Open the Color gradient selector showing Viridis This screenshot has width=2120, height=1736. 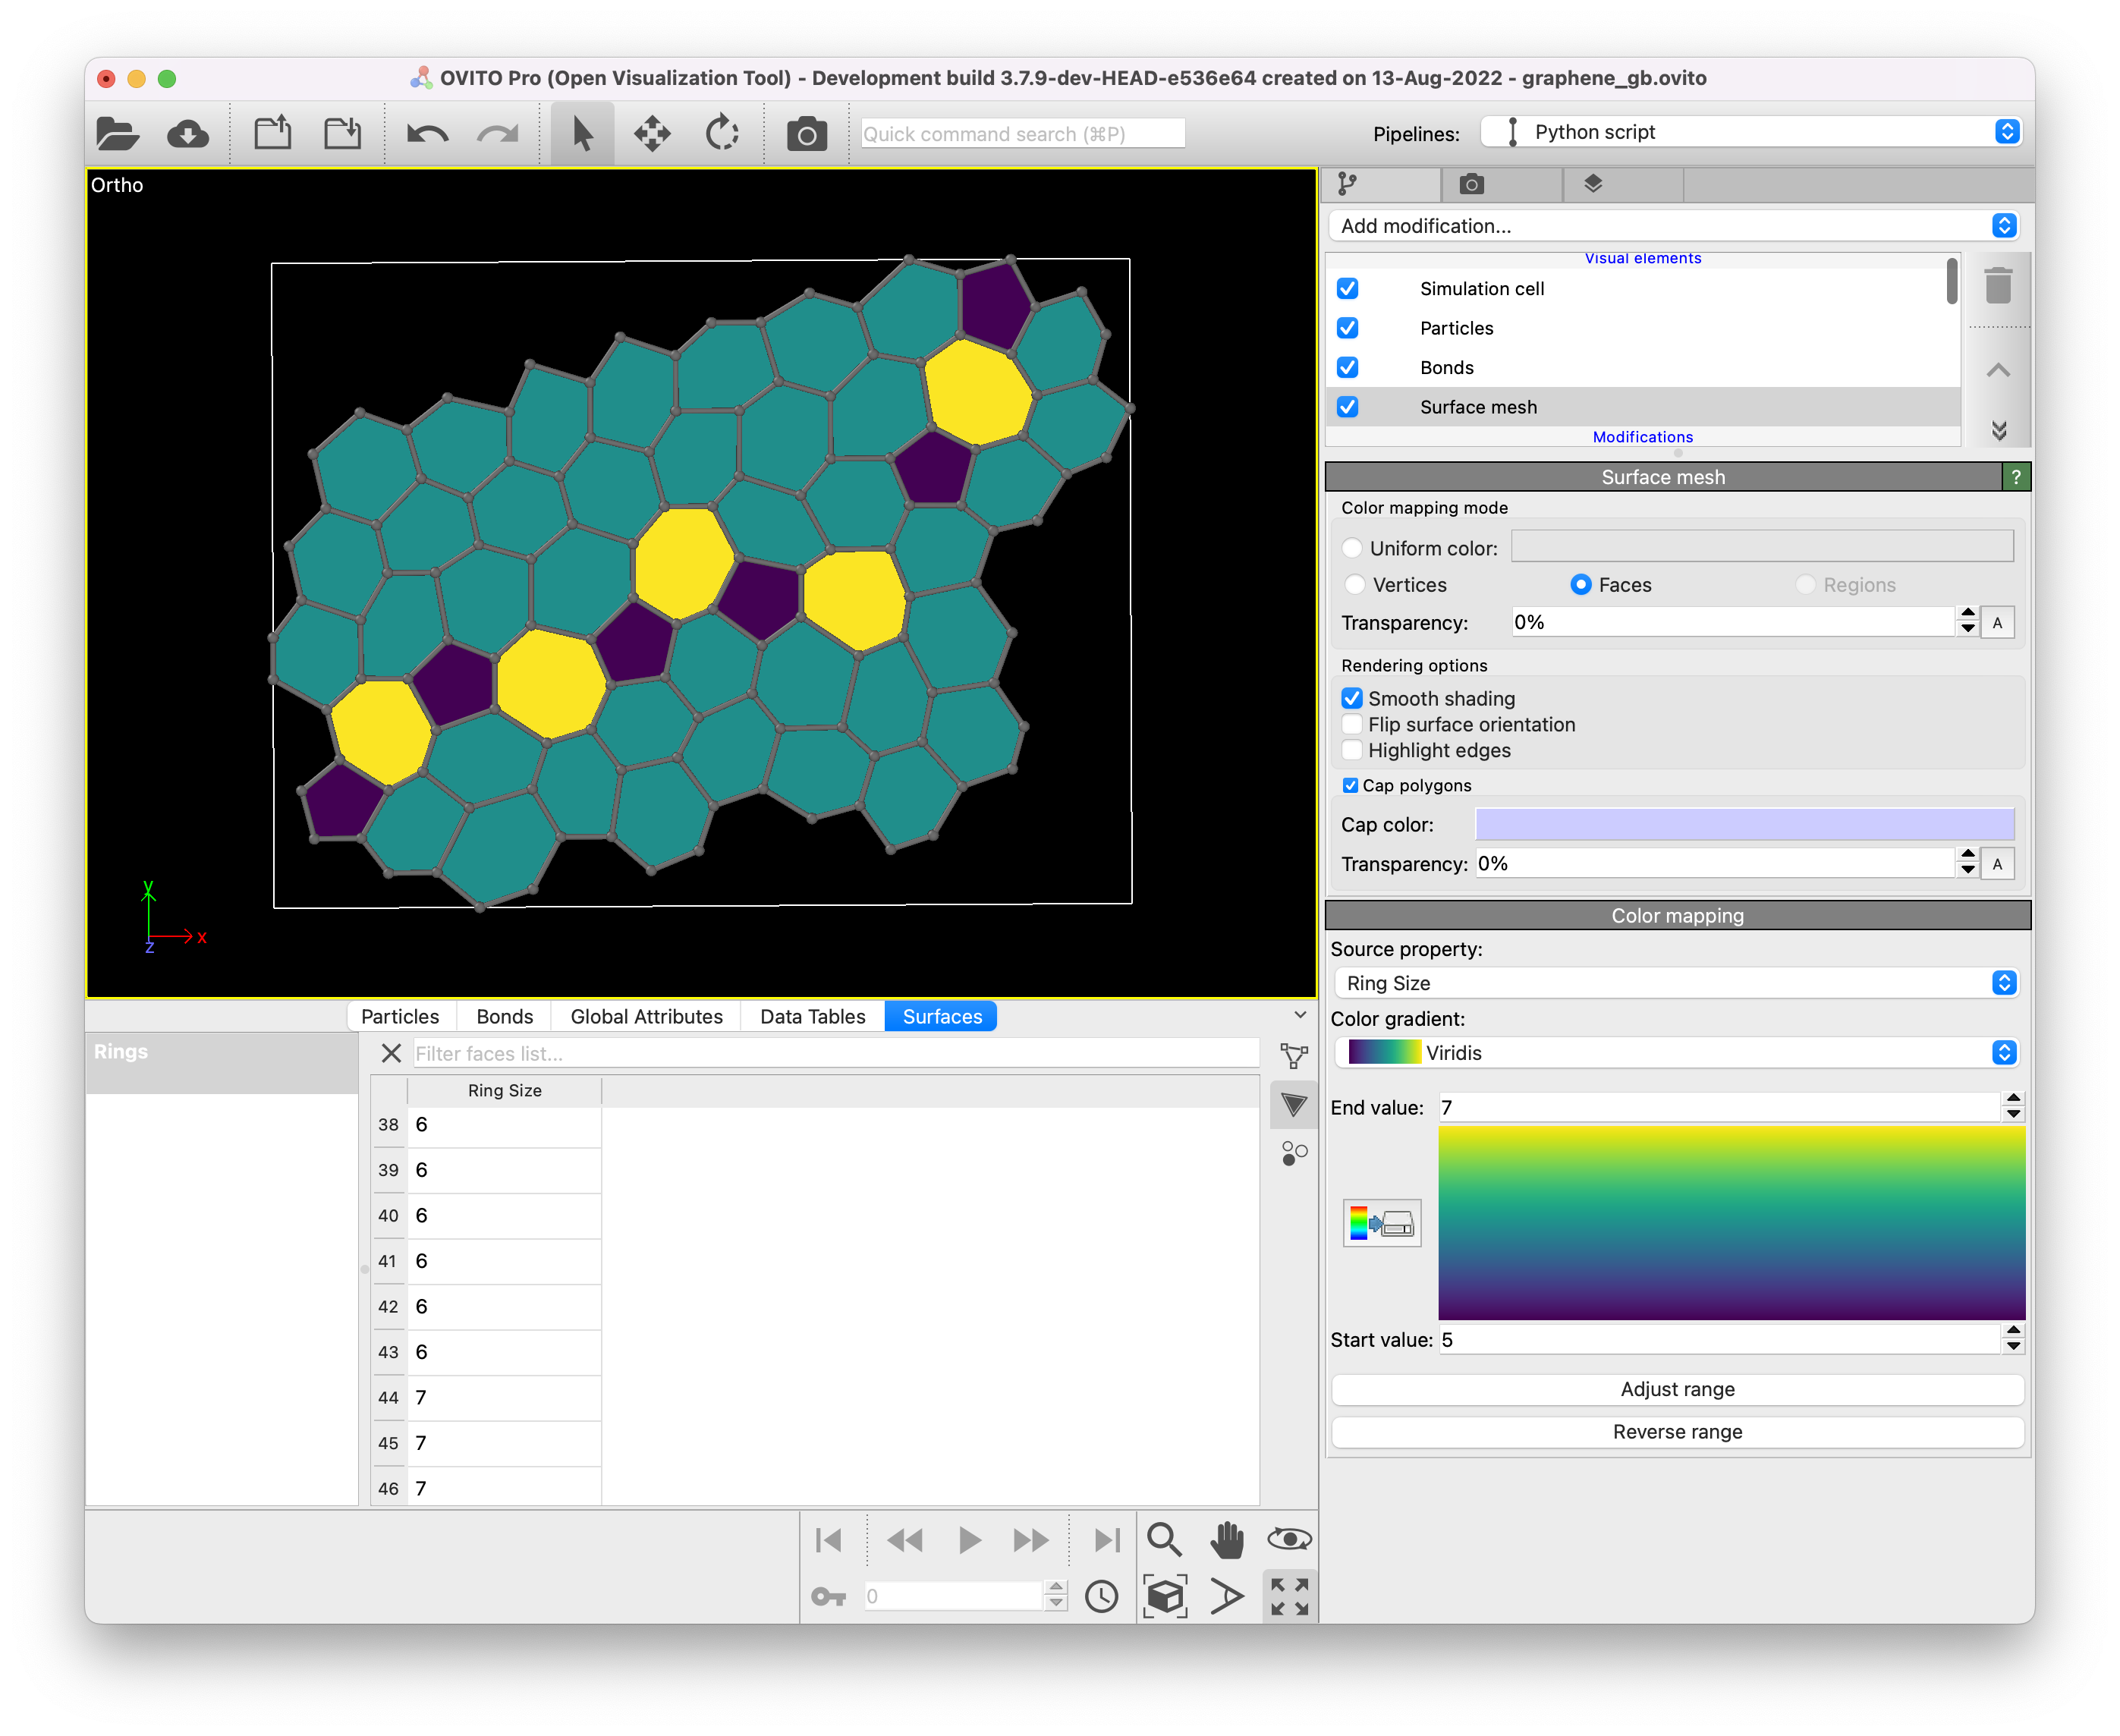click(1677, 1052)
